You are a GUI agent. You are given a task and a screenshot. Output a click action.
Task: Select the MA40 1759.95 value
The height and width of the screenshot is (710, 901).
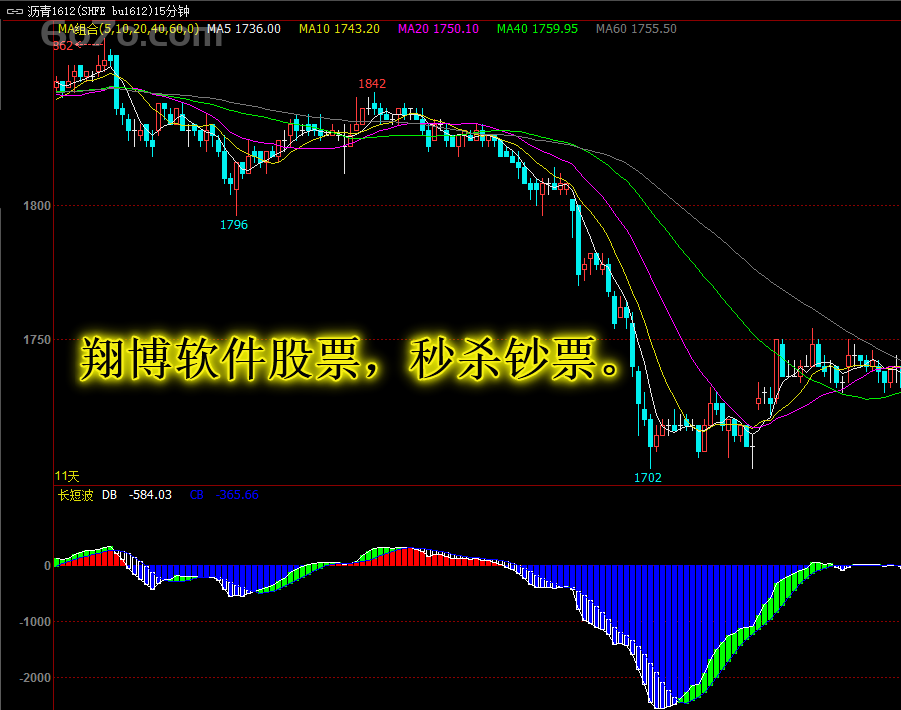(x=537, y=29)
